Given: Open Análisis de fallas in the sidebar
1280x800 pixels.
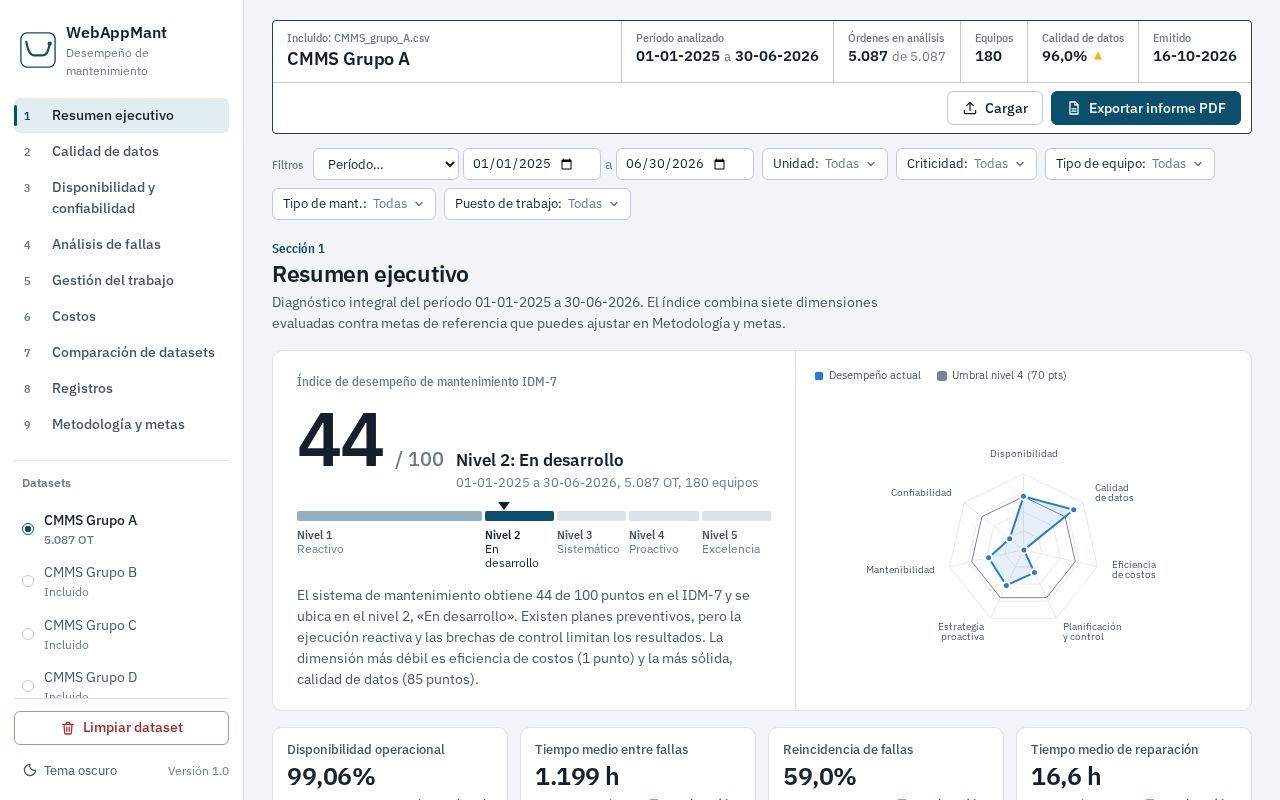Looking at the screenshot, I should [x=121, y=244].
